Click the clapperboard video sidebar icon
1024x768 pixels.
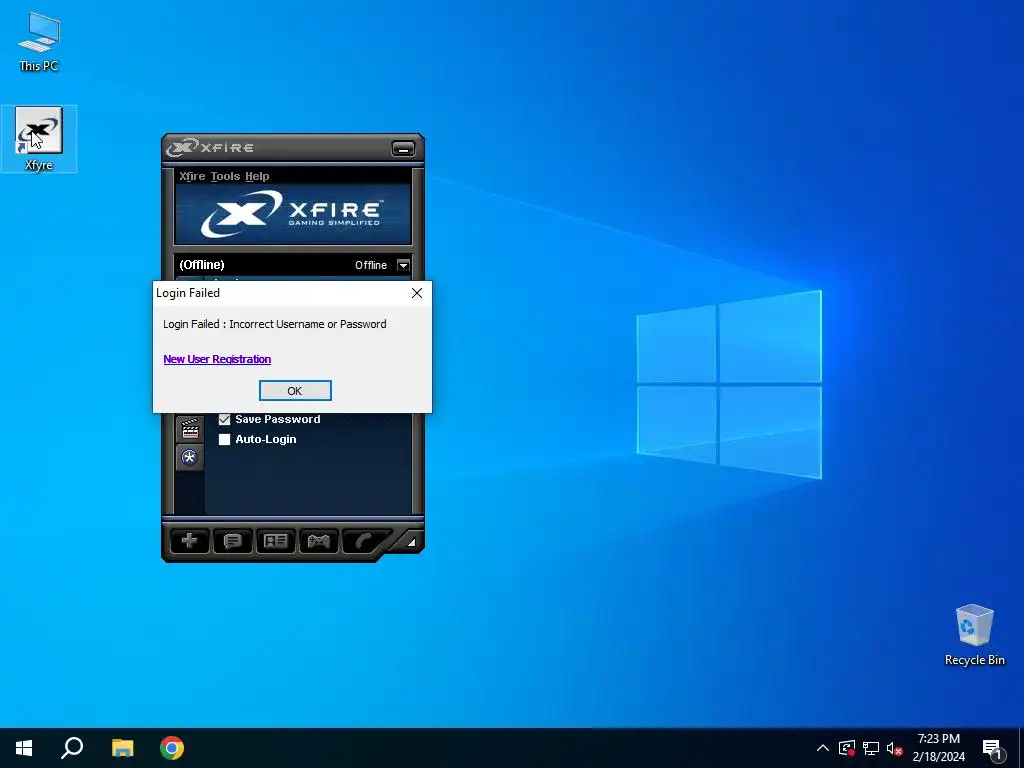190,429
